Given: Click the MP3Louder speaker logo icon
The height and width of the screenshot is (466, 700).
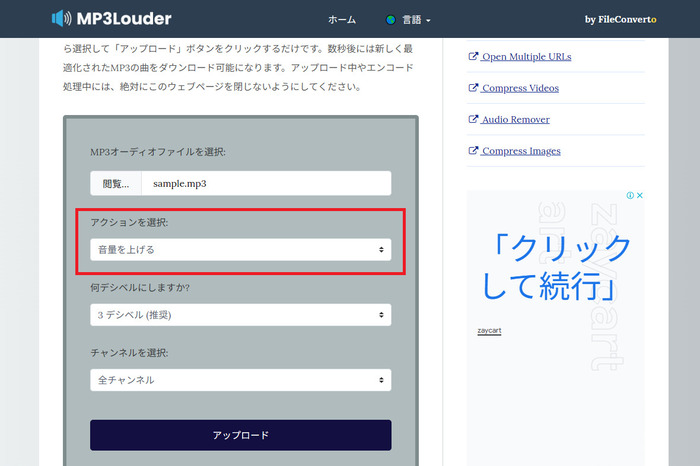Looking at the screenshot, I should tap(61, 19).
